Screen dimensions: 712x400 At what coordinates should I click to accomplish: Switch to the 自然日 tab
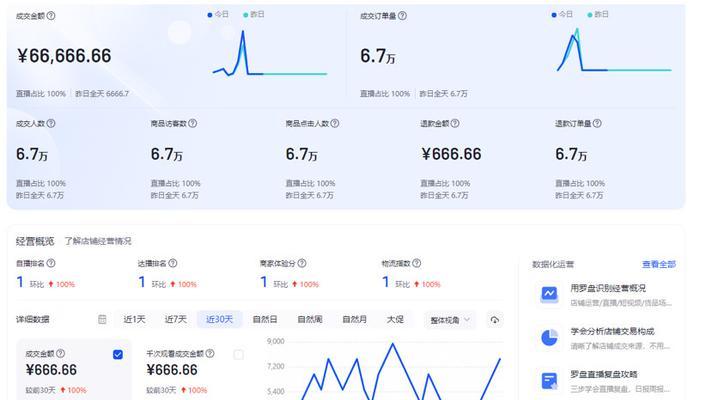265,320
